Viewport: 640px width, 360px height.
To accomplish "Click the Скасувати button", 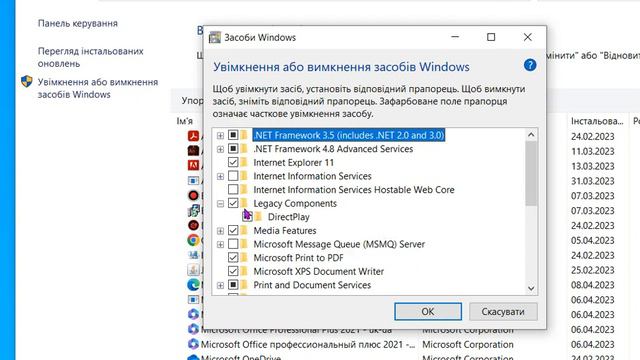I will click(503, 311).
